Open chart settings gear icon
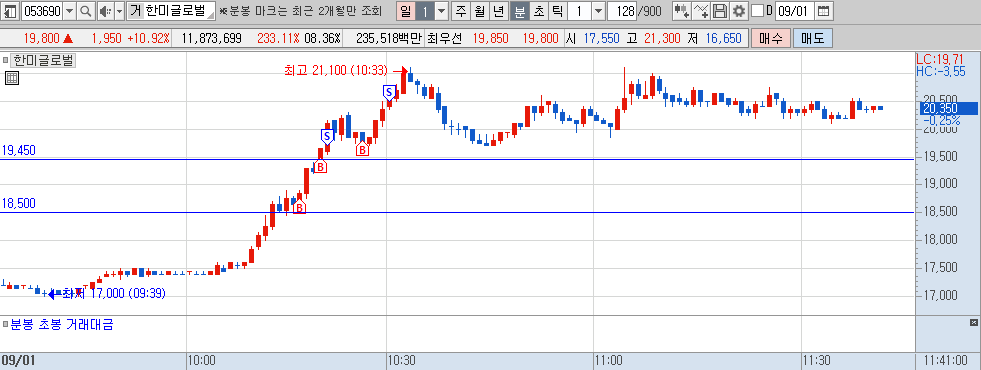Viewport: 981px width, 370px height. [x=739, y=11]
